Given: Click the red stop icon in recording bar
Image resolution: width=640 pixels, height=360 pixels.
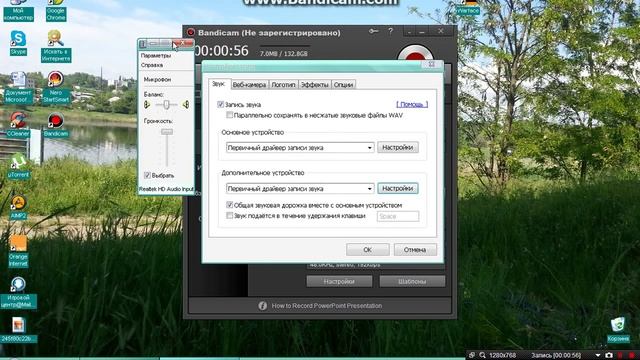Looking at the screenshot, I should click(632, 356).
